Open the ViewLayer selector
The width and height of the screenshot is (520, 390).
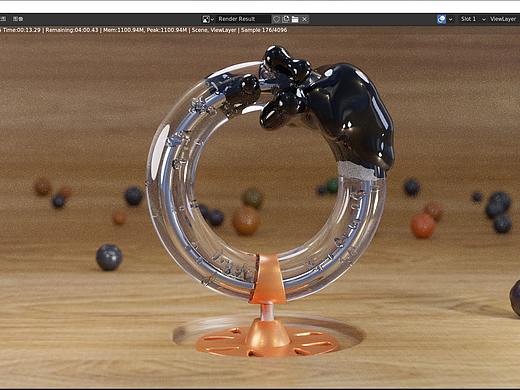pyautogui.click(x=503, y=19)
